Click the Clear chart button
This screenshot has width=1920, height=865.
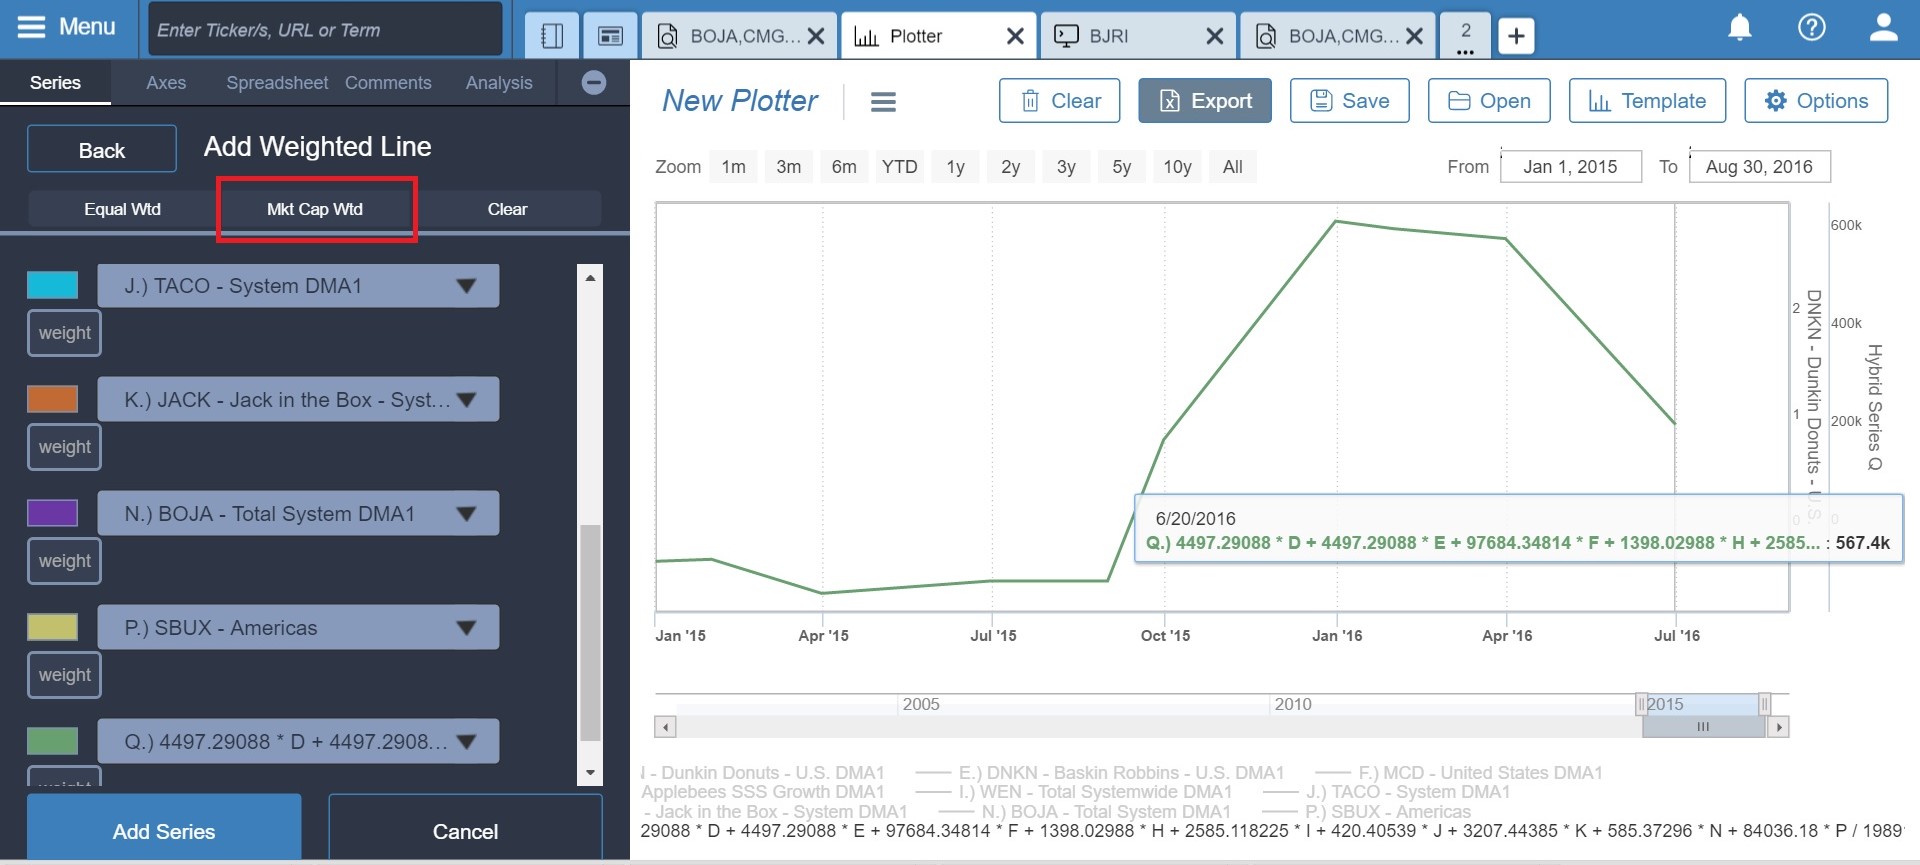pos(1060,101)
